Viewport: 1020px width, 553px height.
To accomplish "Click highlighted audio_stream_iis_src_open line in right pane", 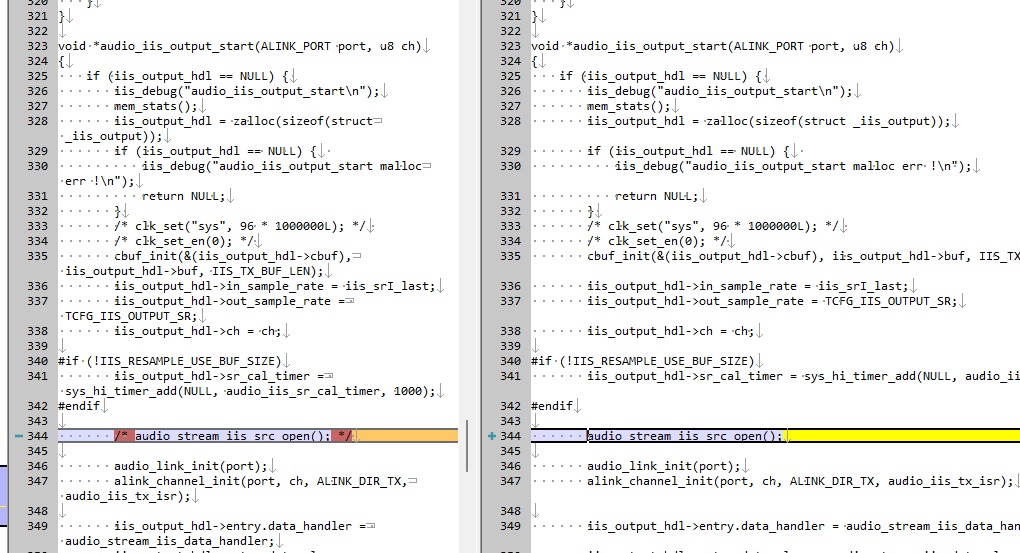I will click(685, 436).
